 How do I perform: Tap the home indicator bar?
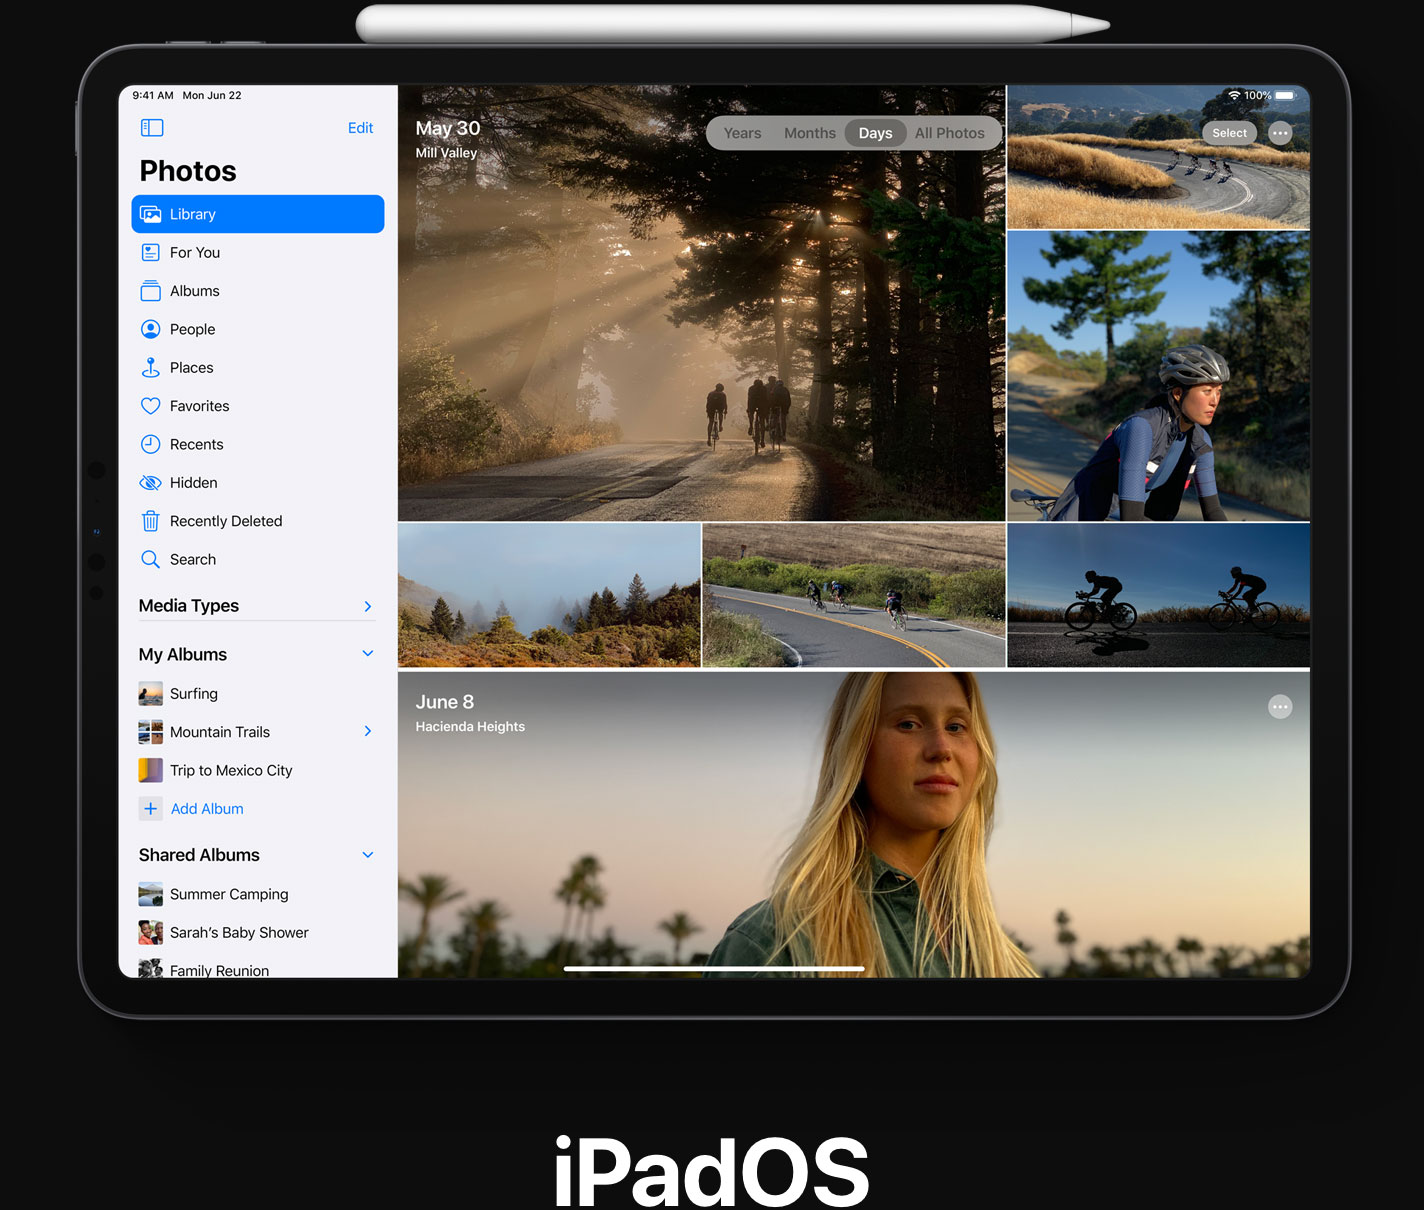click(x=714, y=968)
